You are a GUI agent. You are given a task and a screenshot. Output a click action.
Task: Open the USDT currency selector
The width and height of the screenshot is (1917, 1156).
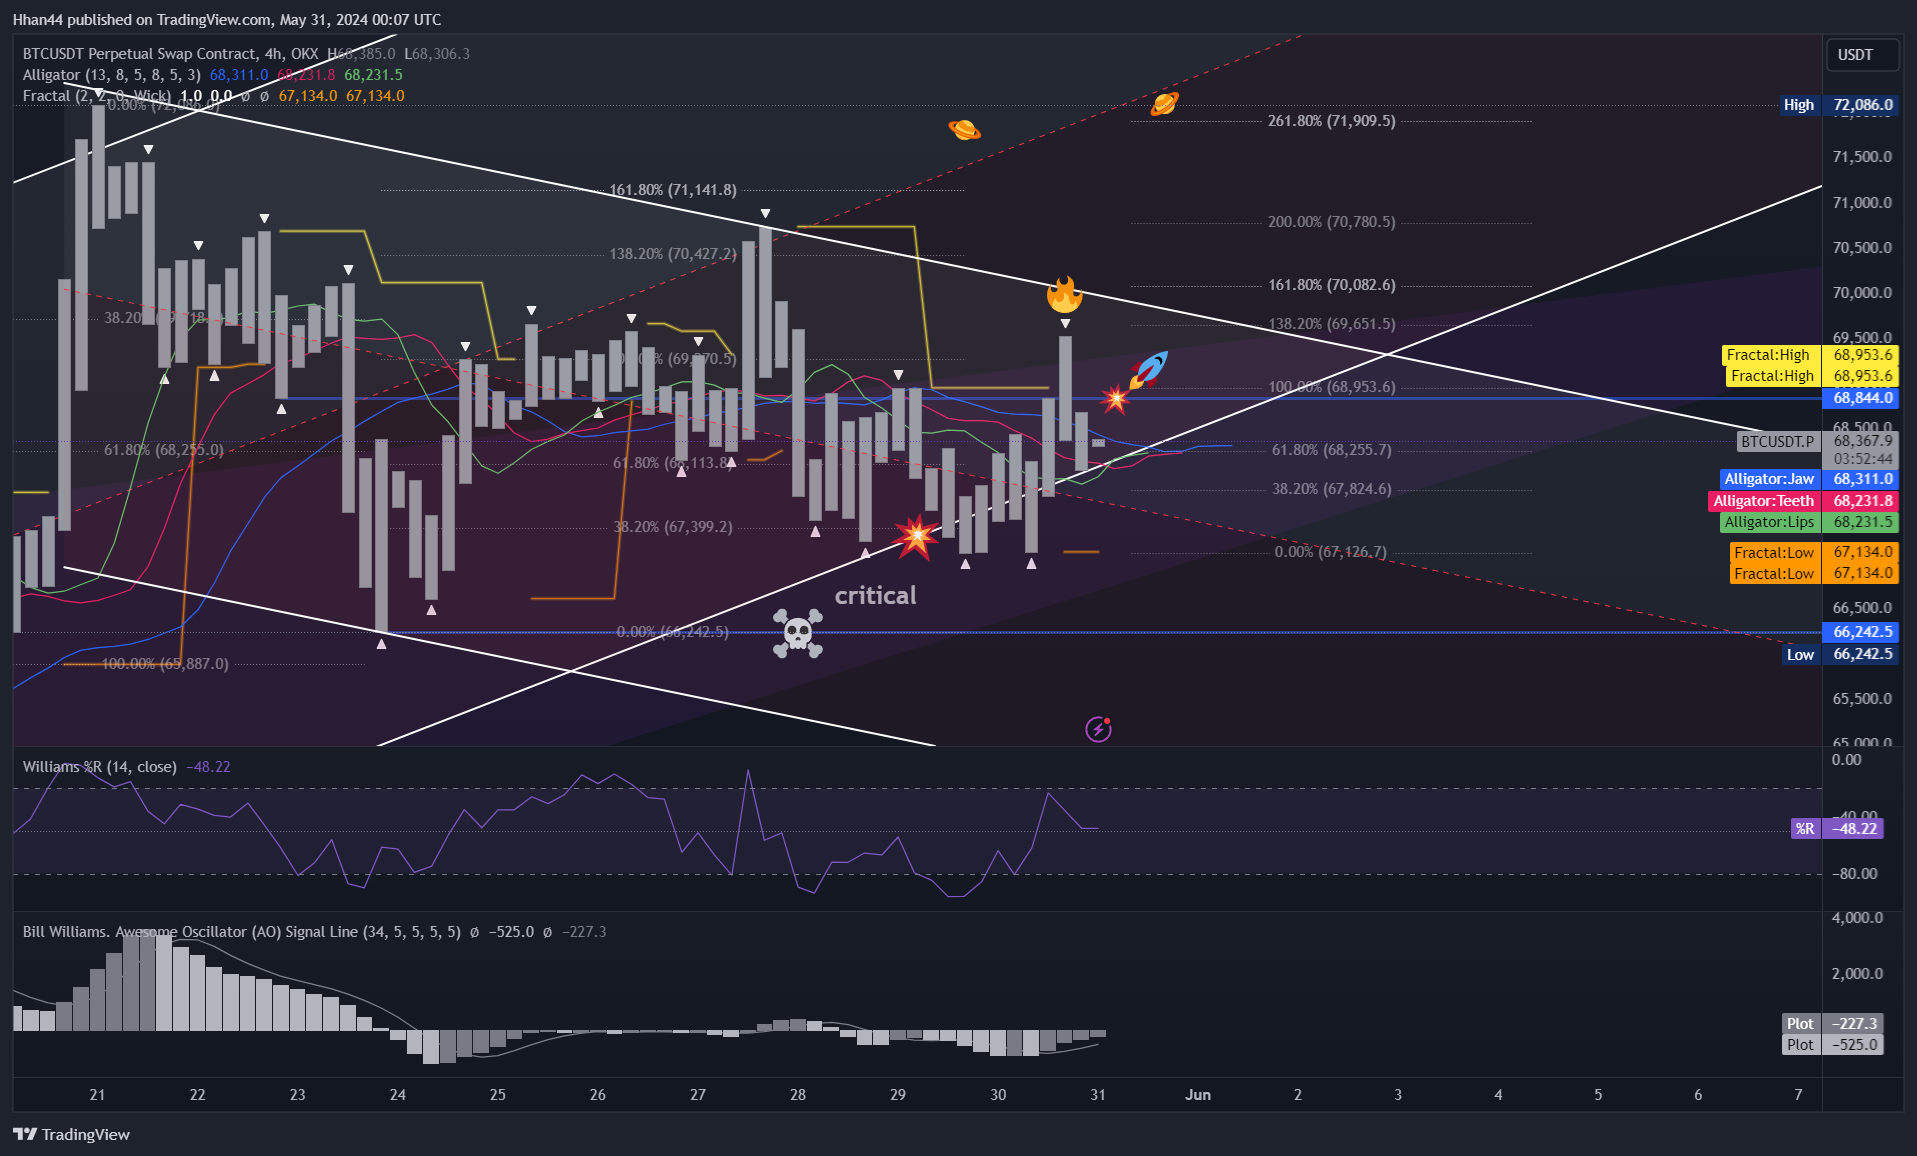tap(1862, 55)
